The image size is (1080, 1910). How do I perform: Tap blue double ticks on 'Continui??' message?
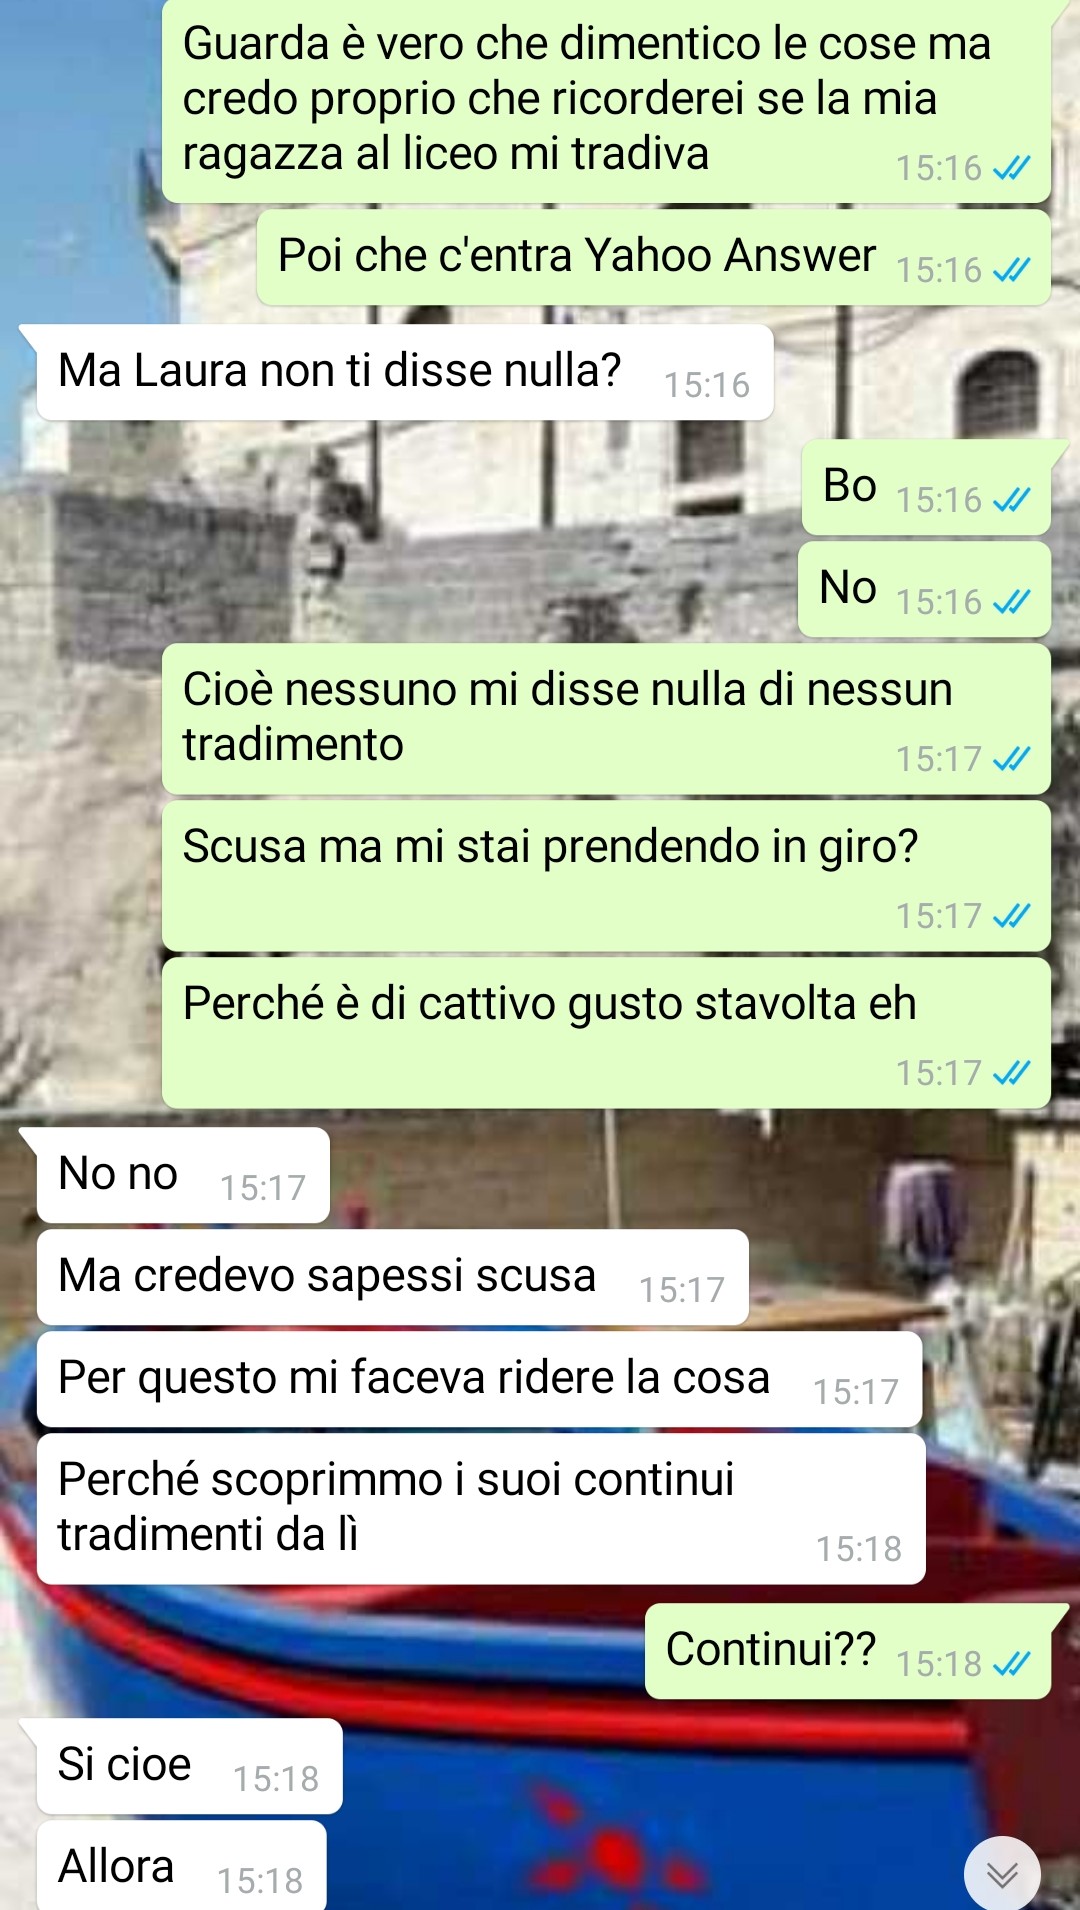click(x=1011, y=1663)
